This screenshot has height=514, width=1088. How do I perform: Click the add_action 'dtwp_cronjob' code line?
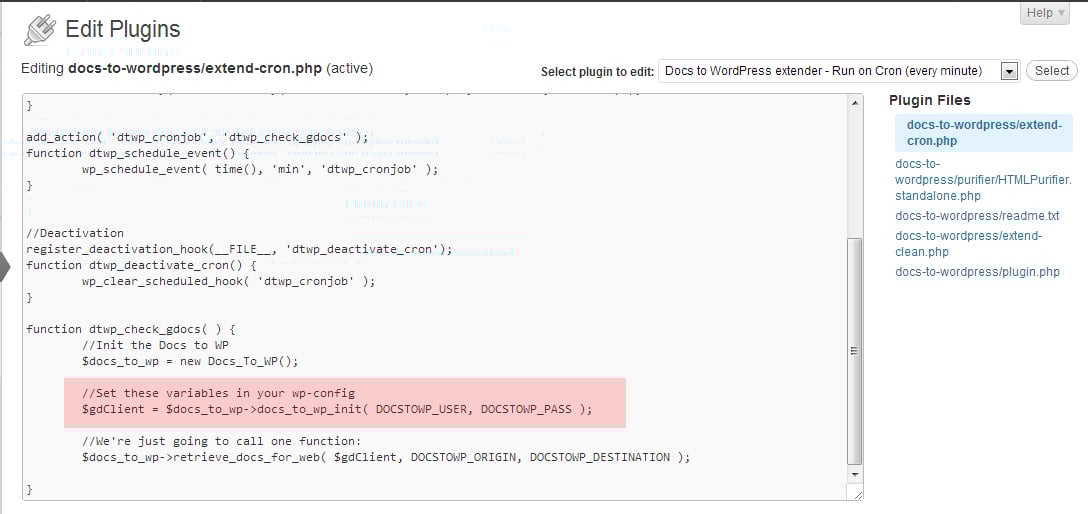[x=197, y=137]
